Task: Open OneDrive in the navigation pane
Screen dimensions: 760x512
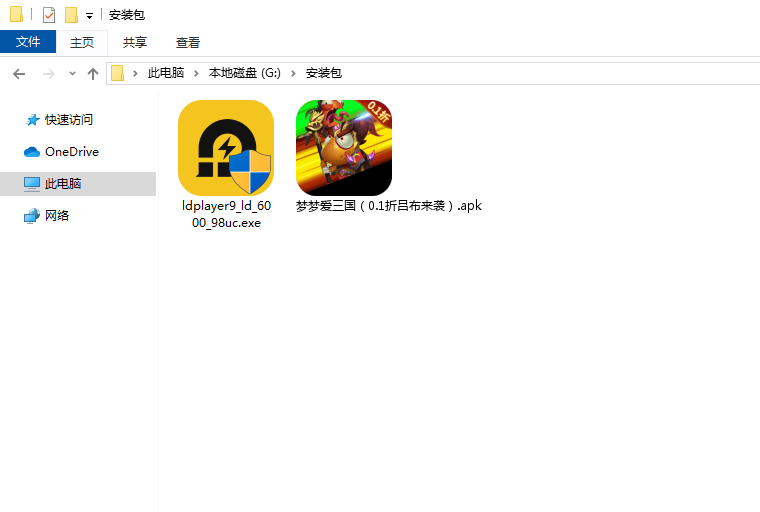Action: click(x=71, y=152)
